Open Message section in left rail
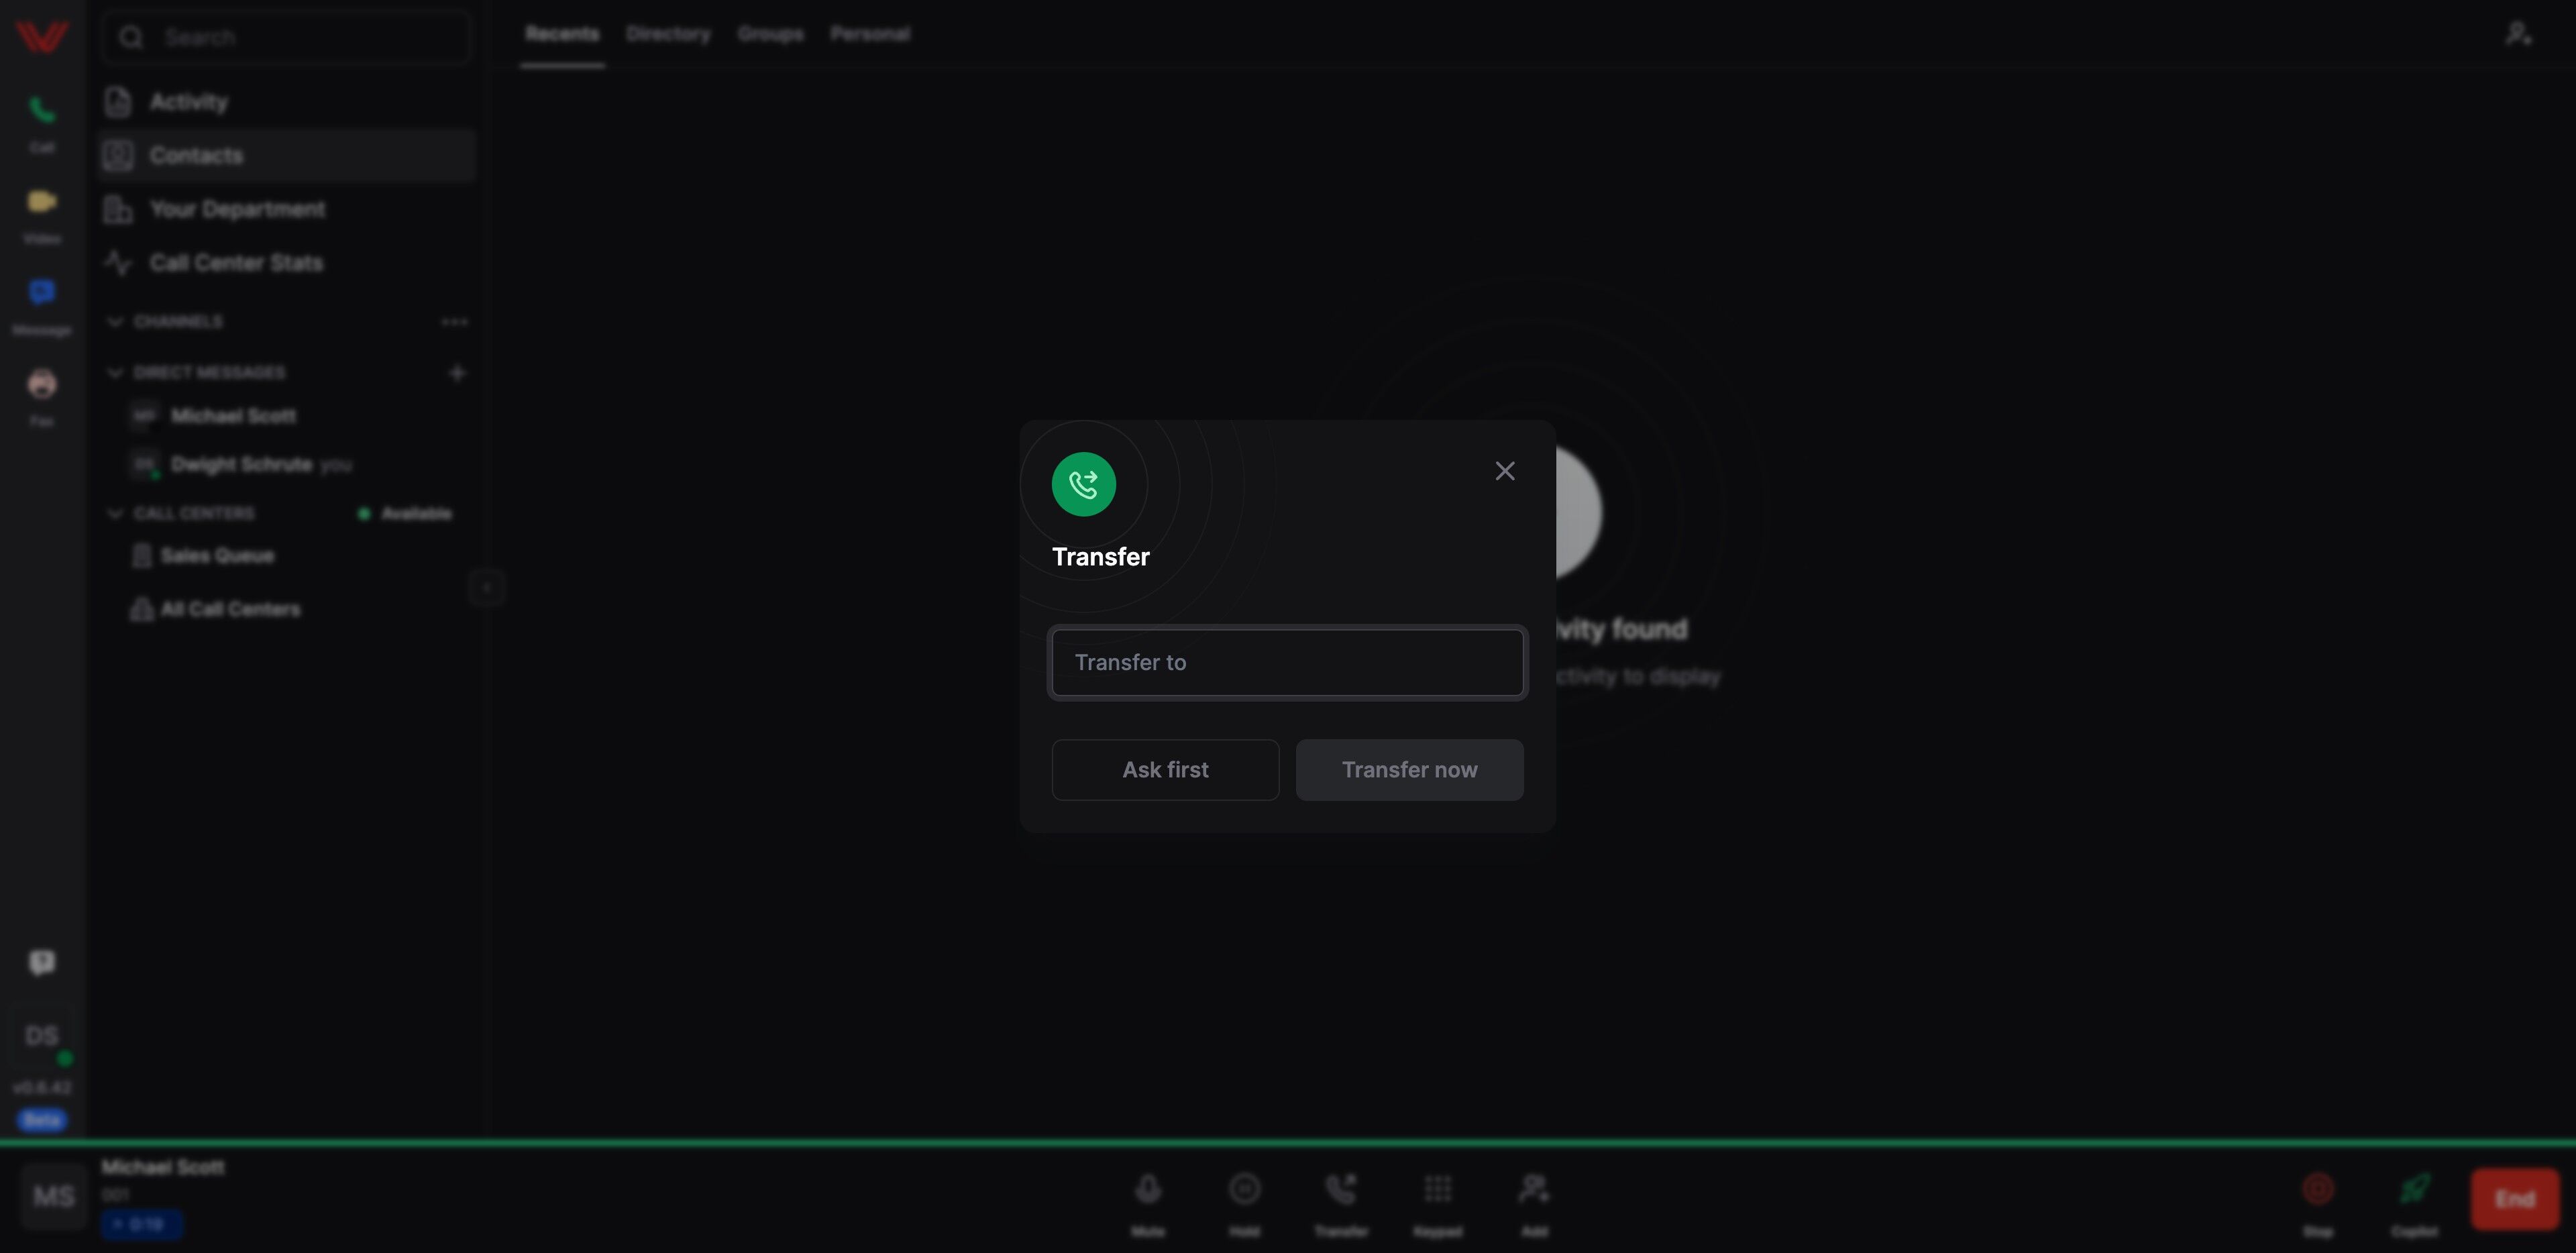 (42, 293)
